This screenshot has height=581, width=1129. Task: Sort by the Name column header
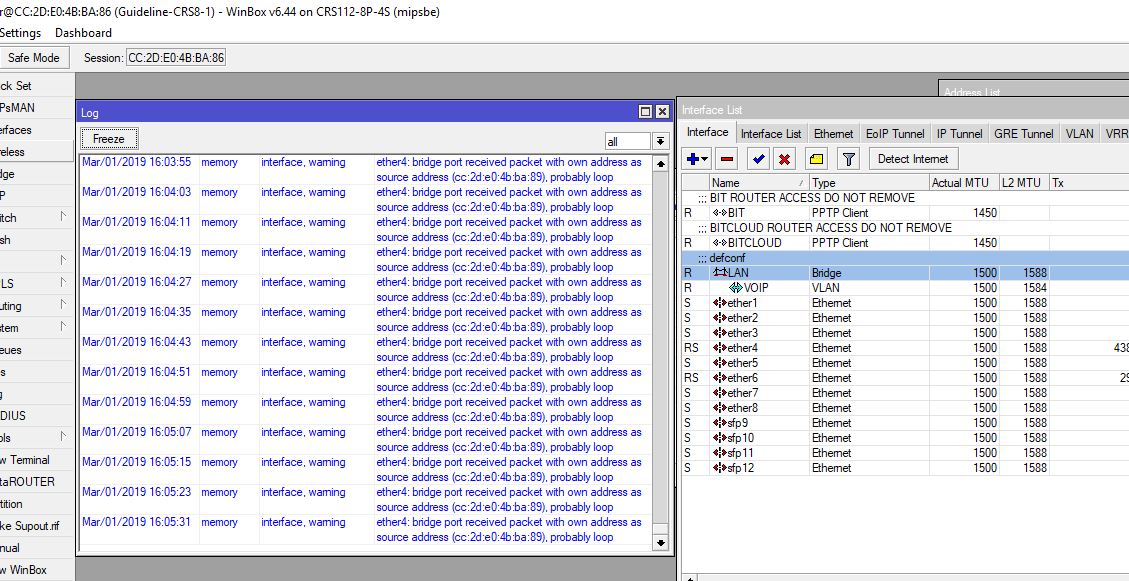click(x=759, y=183)
